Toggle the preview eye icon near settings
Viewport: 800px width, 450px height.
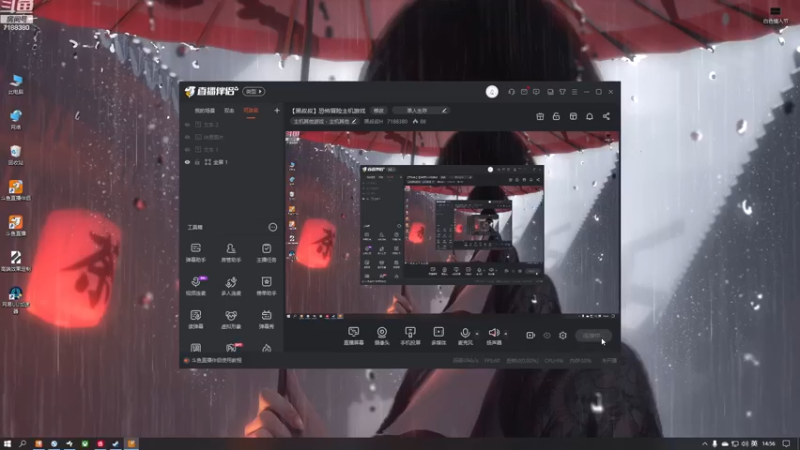pyautogui.click(x=547, y=336)
